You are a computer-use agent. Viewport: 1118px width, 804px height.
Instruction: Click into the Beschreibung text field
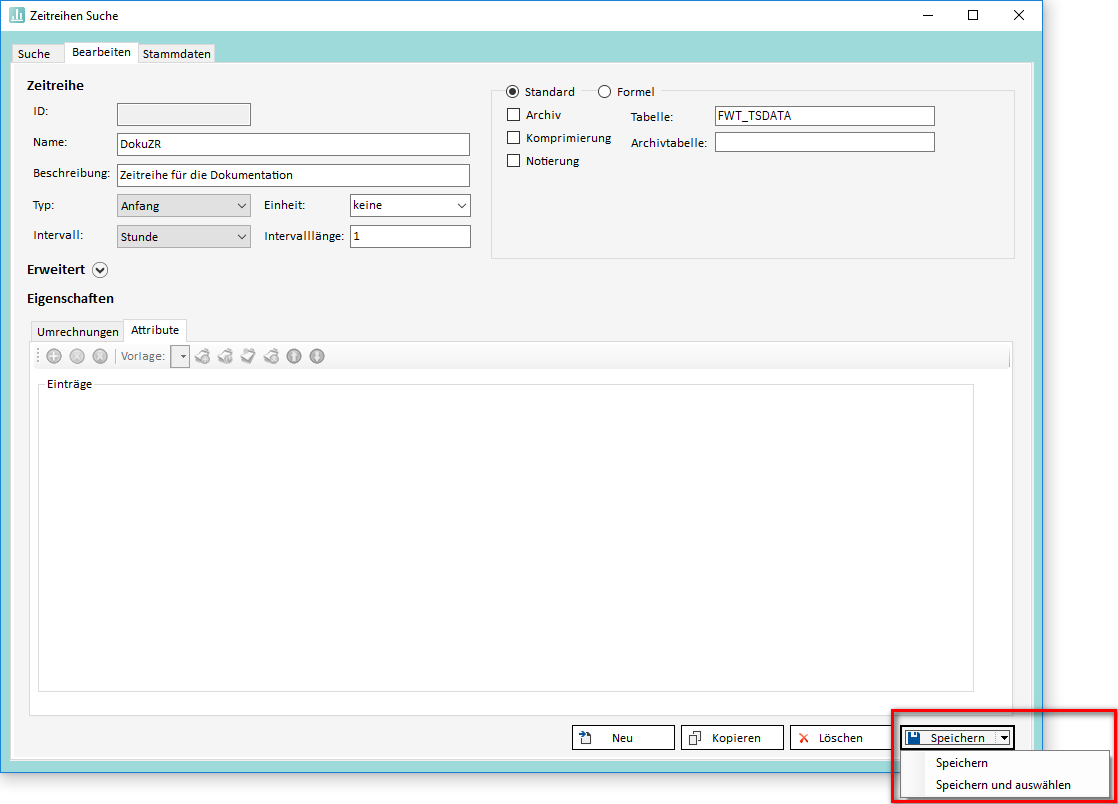[292, 175]
